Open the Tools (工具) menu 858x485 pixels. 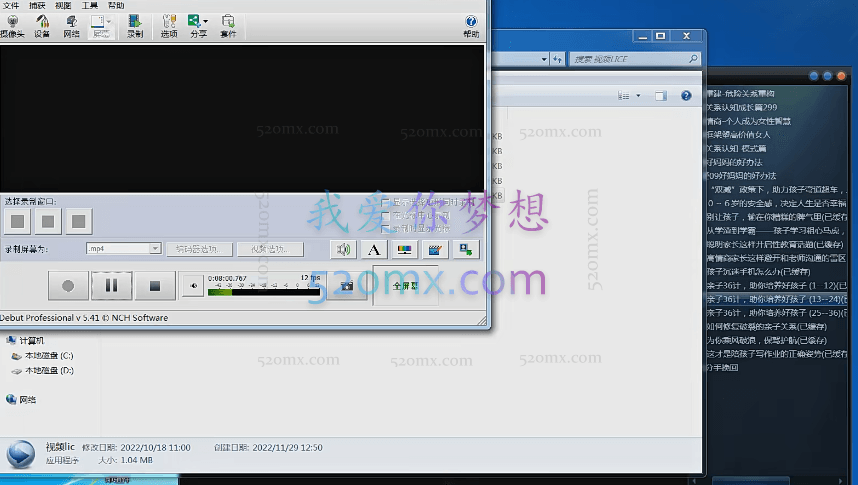coord(90,5)
